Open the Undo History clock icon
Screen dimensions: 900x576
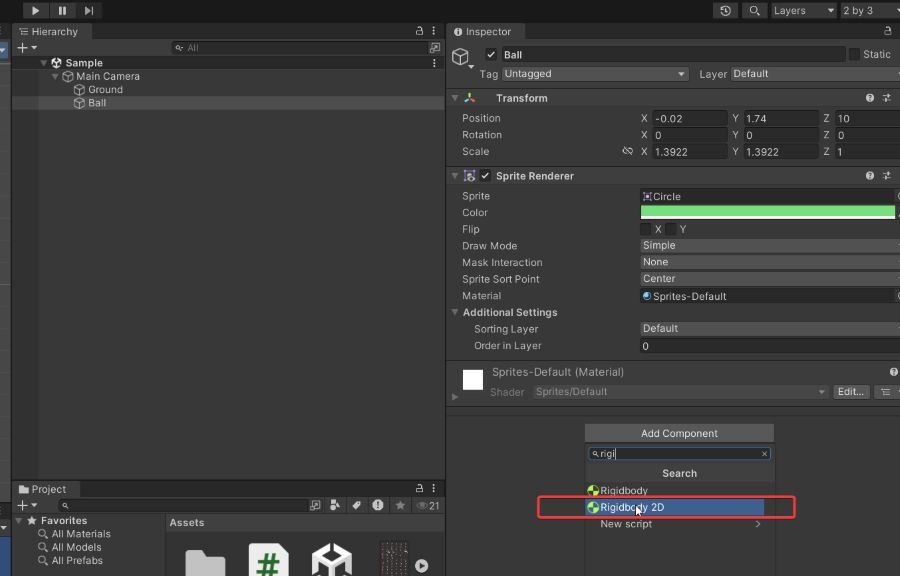(x=726, y=10)
